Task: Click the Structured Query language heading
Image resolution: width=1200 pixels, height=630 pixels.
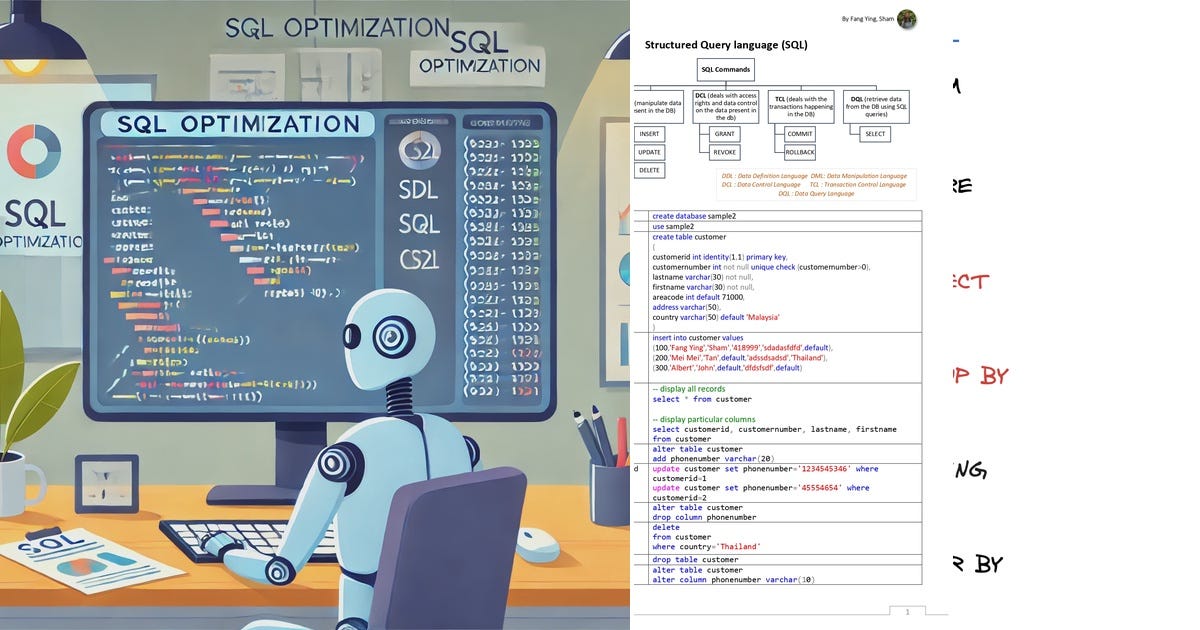Action: [x=724, y=44]
